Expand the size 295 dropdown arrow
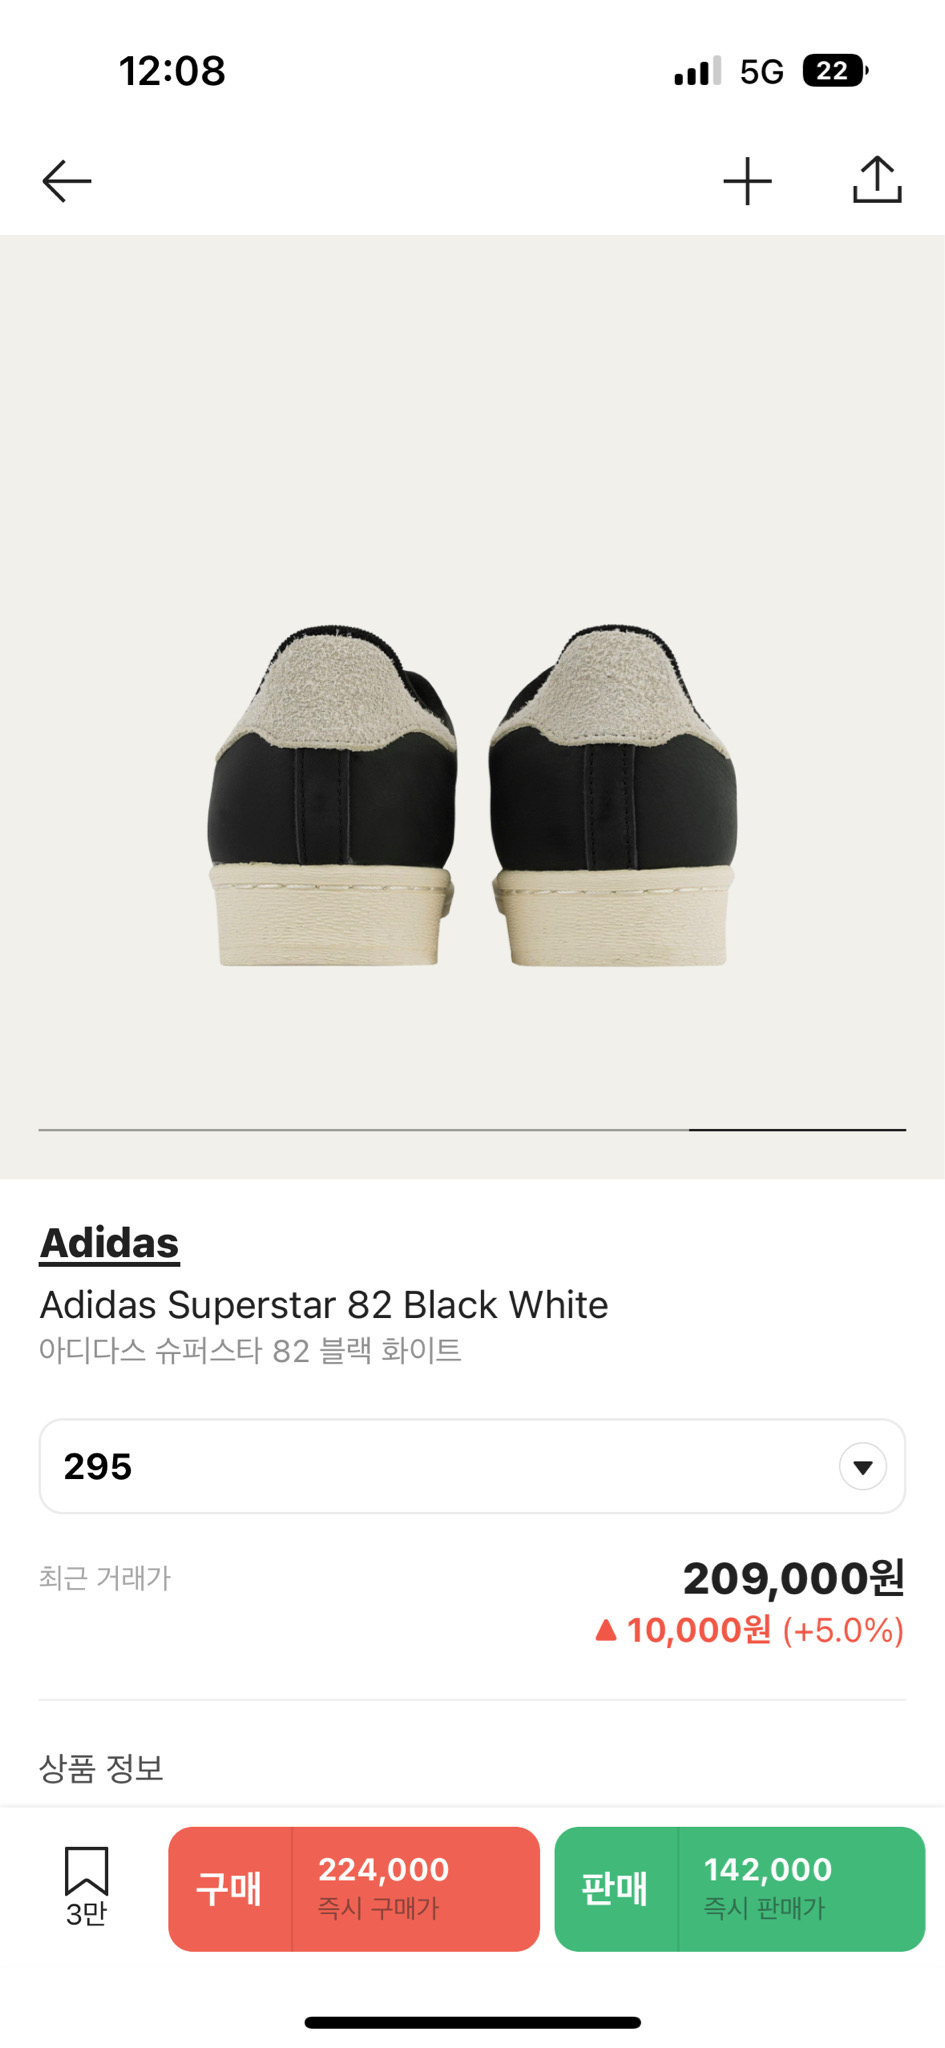Image resolution: width=945 pixels, height=2048 pixels. point(863,1467)
